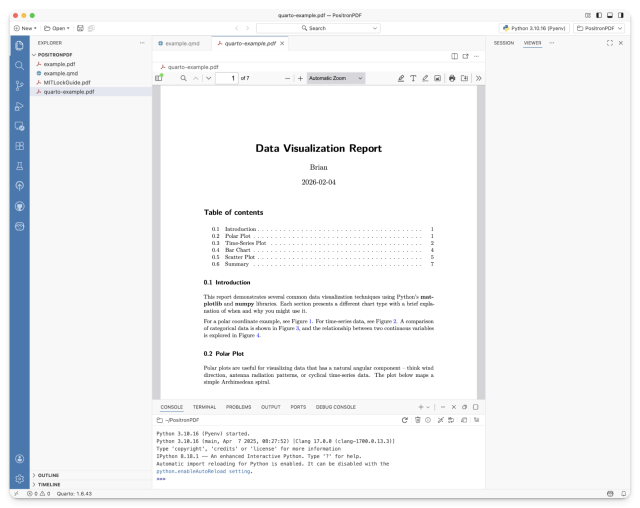The width and height of the screenshot is (640, 508).
Task: Click the Save file icon
Action: (x=80, y=28)
